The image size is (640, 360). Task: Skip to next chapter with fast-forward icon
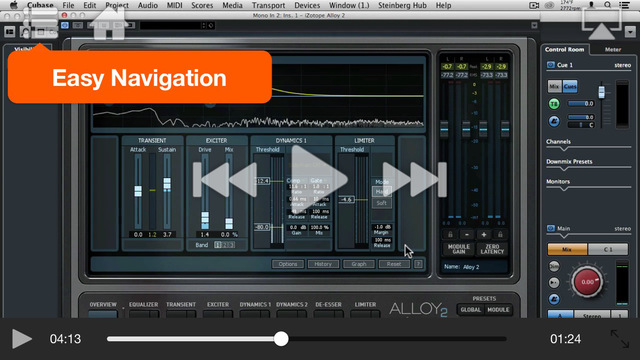pyautogui.click(x=414, y=180)
